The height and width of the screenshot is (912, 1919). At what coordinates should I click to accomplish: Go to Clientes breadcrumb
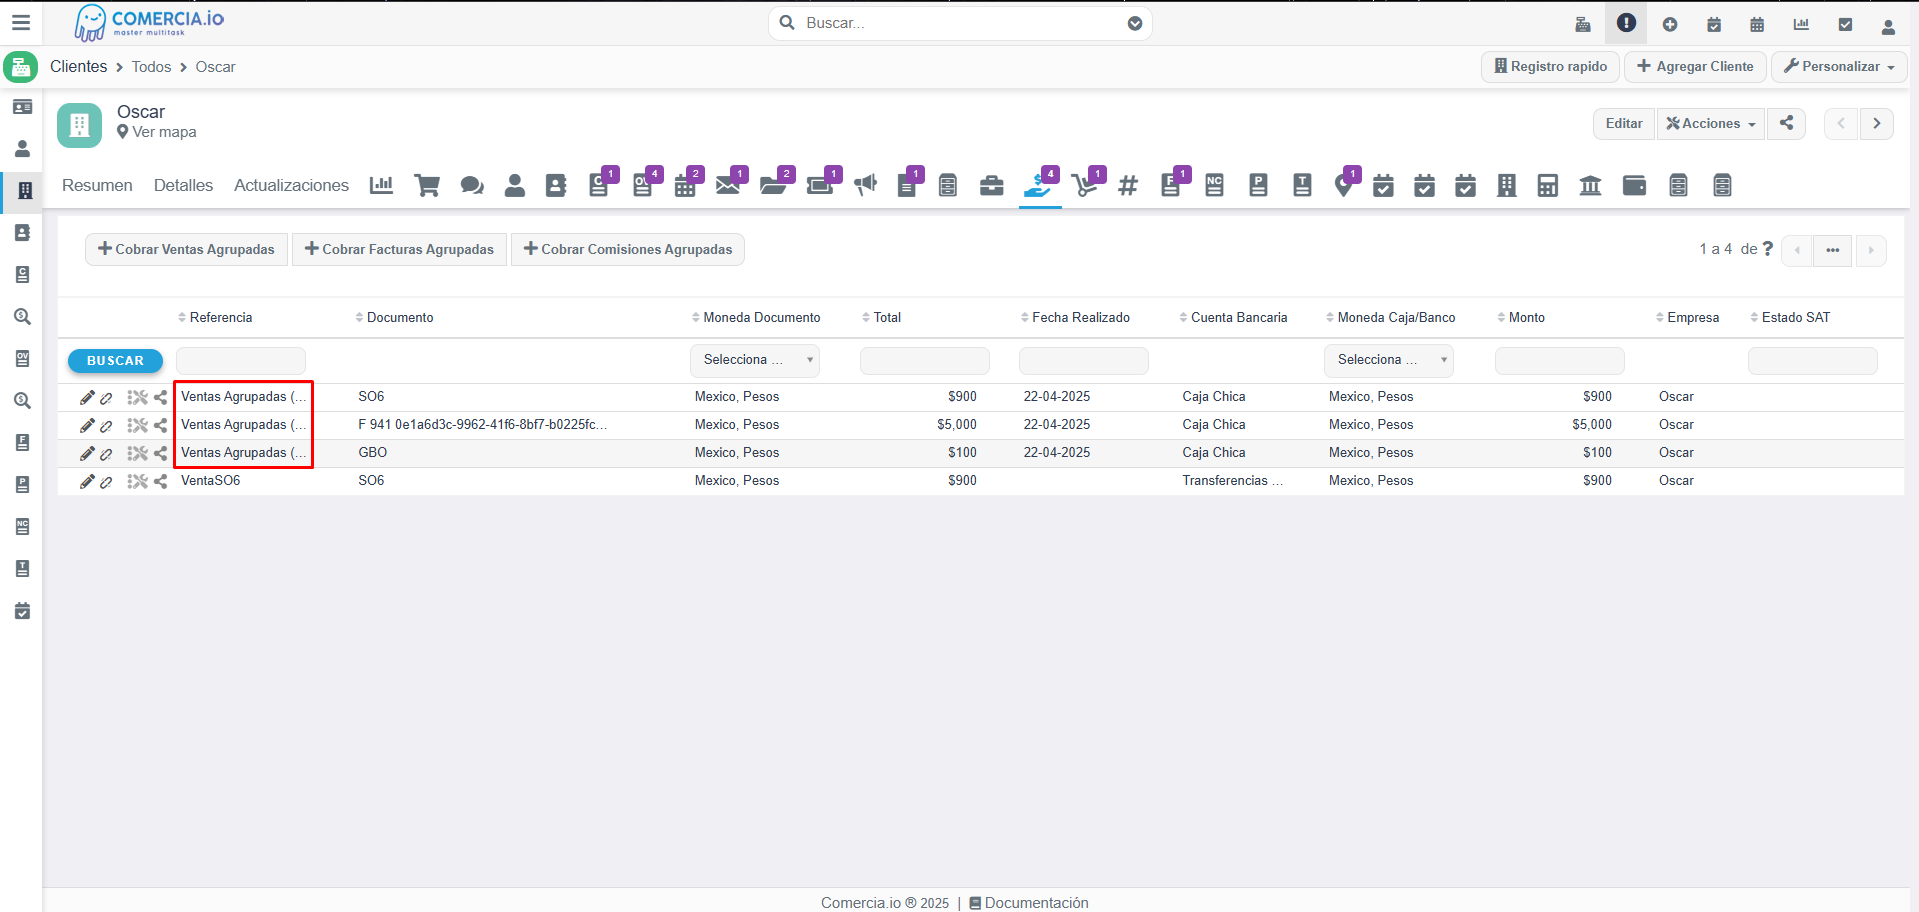[79, 66]
